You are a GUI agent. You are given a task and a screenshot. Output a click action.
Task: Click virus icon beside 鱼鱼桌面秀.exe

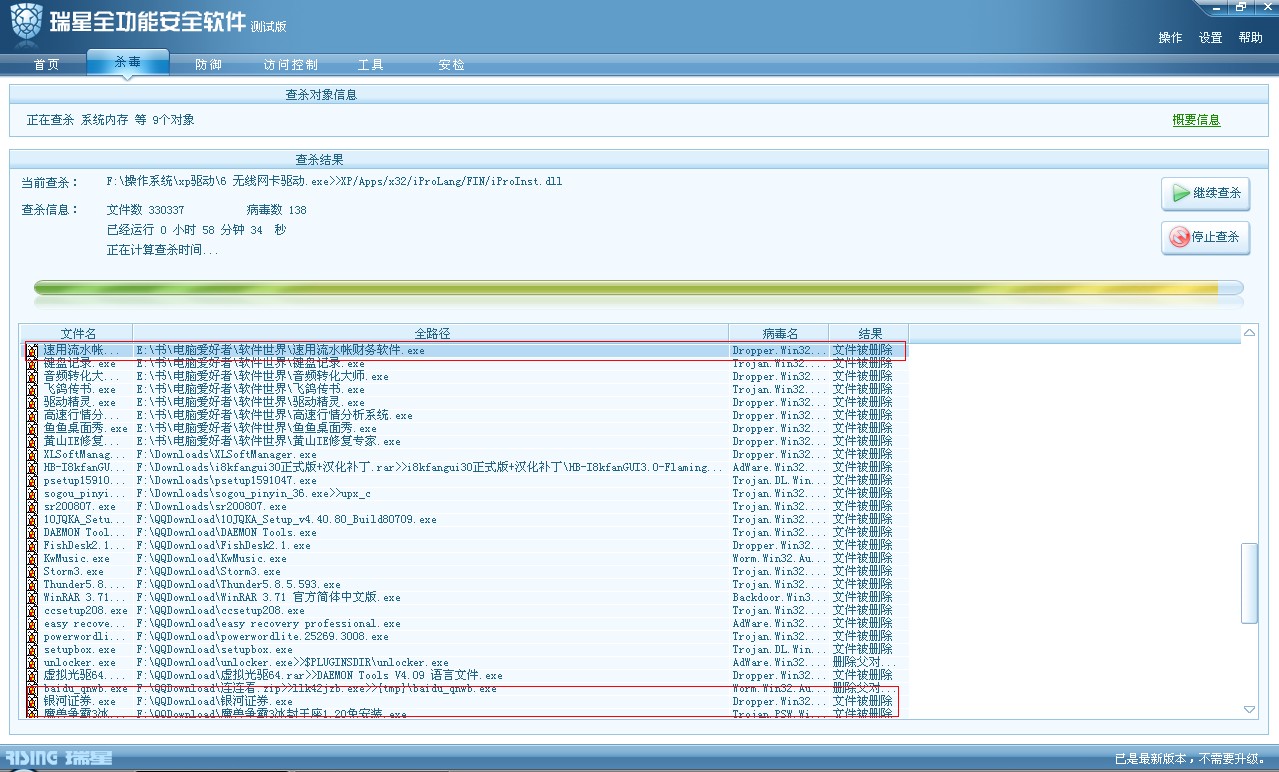coord(32,429)
